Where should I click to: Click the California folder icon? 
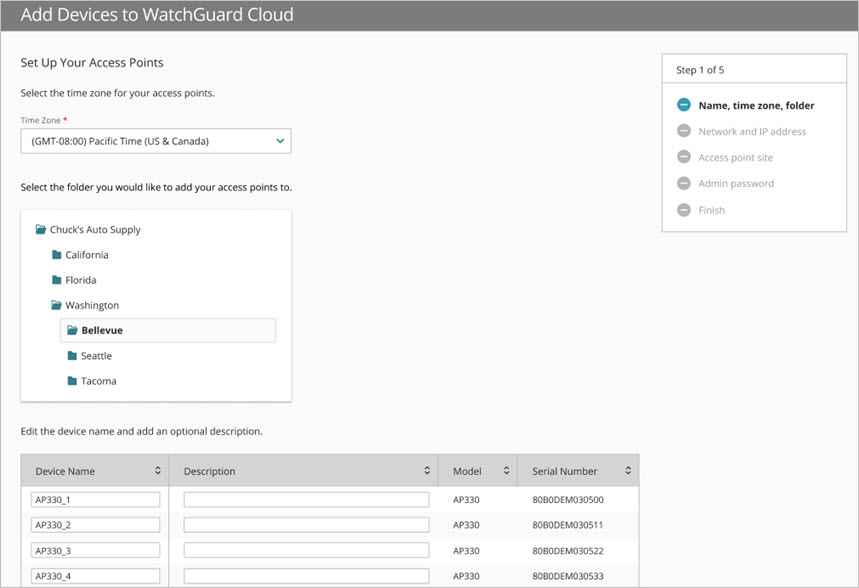click(x=55, y=254)
